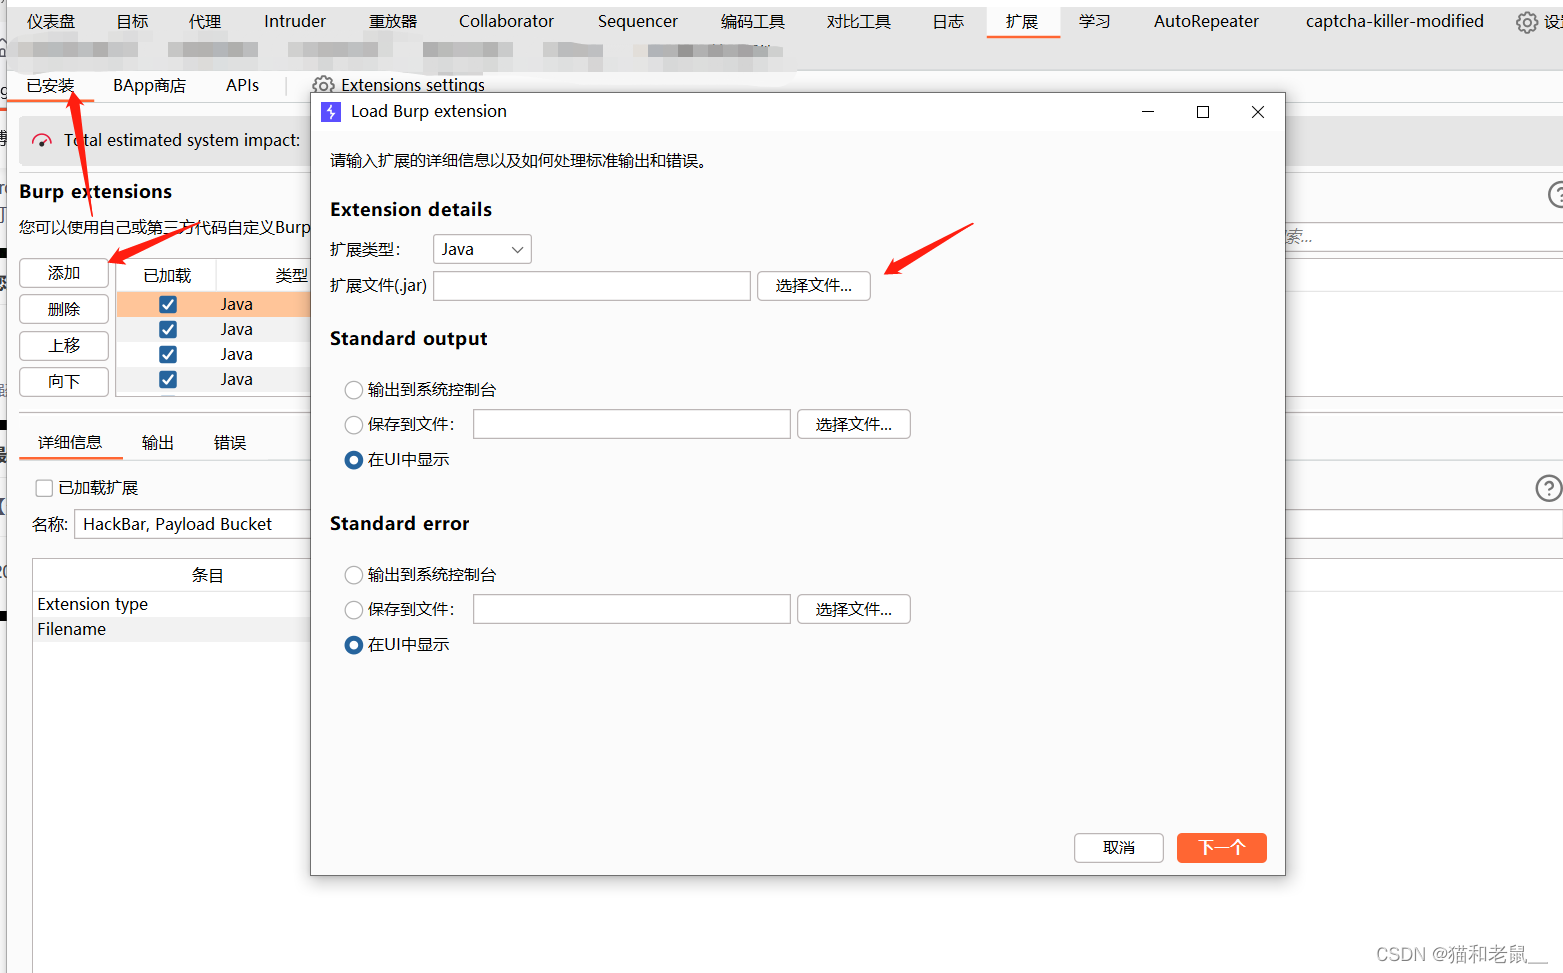The height and width of the screenshot is (973, 1563).
Task: Select 保存到文件 under Standard error
Action: [x=354, y=610]
